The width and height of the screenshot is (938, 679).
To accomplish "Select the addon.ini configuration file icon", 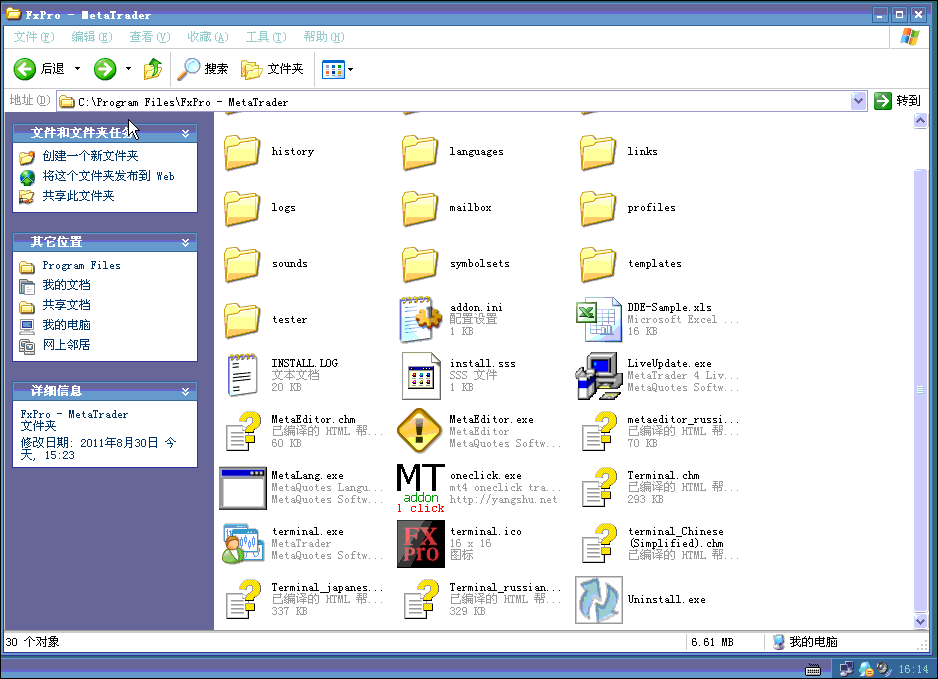I will [421, 319].
